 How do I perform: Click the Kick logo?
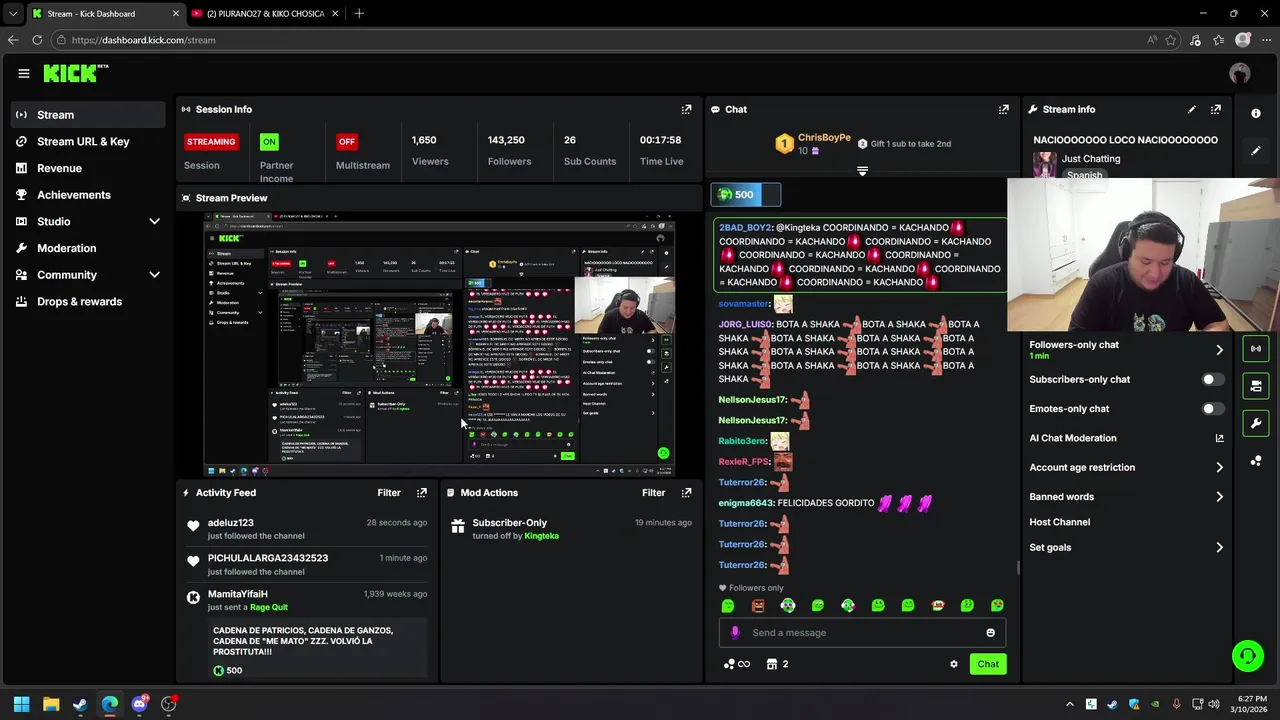75,73
